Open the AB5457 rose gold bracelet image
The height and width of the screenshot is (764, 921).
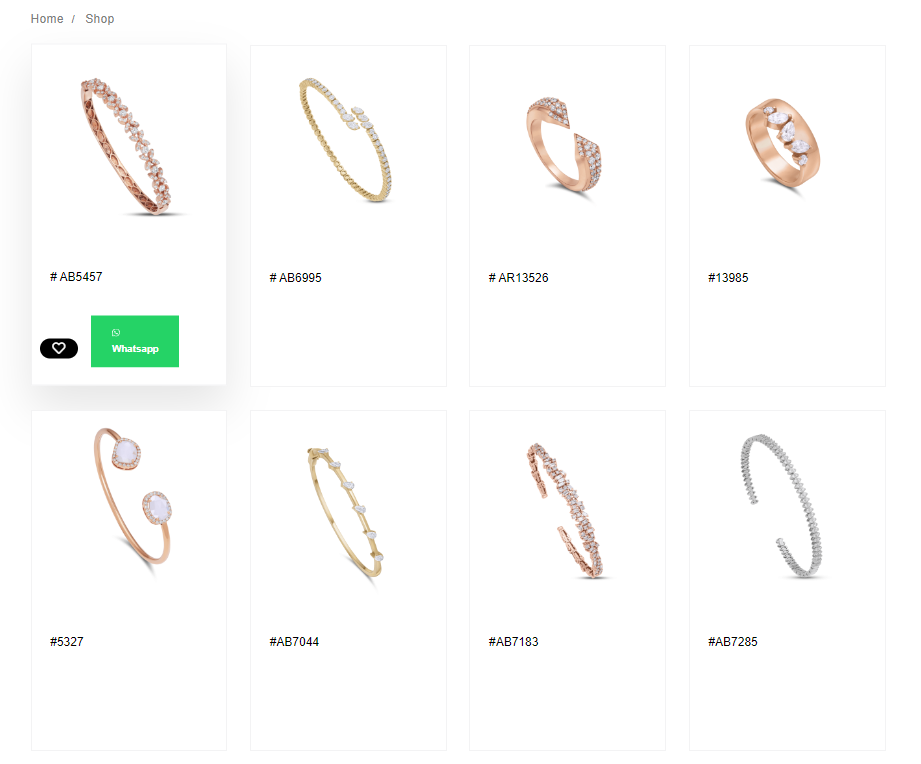pyautogui.click(x=129, y=147)
